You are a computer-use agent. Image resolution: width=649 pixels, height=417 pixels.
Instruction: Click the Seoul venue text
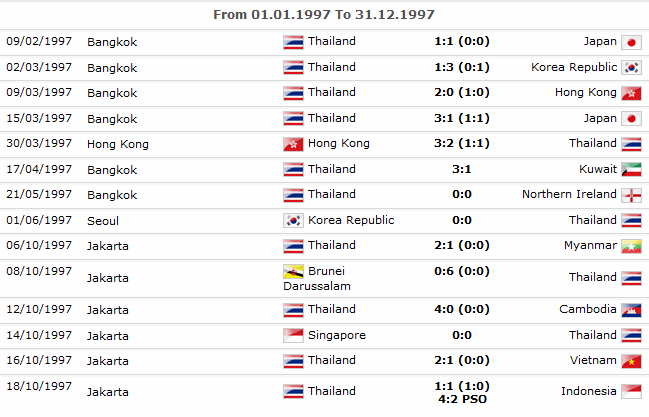click(103, 221)
